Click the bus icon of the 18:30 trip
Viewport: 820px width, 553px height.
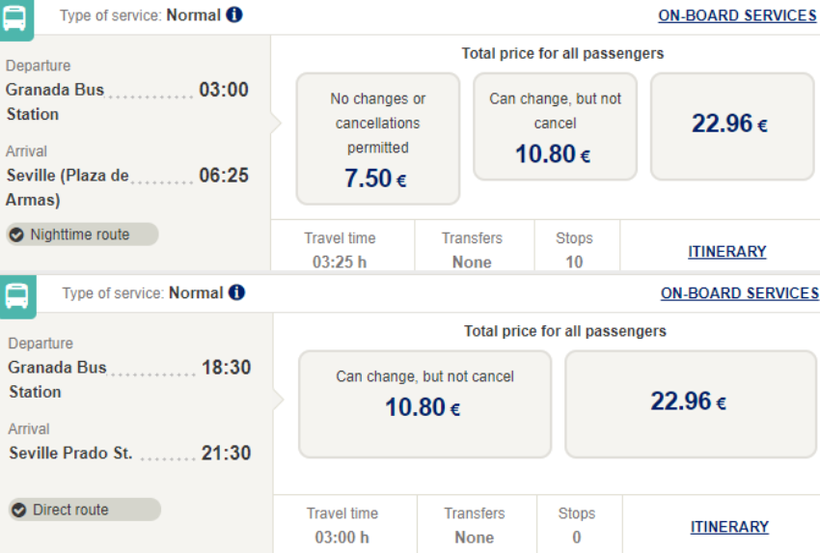(17, 295)
